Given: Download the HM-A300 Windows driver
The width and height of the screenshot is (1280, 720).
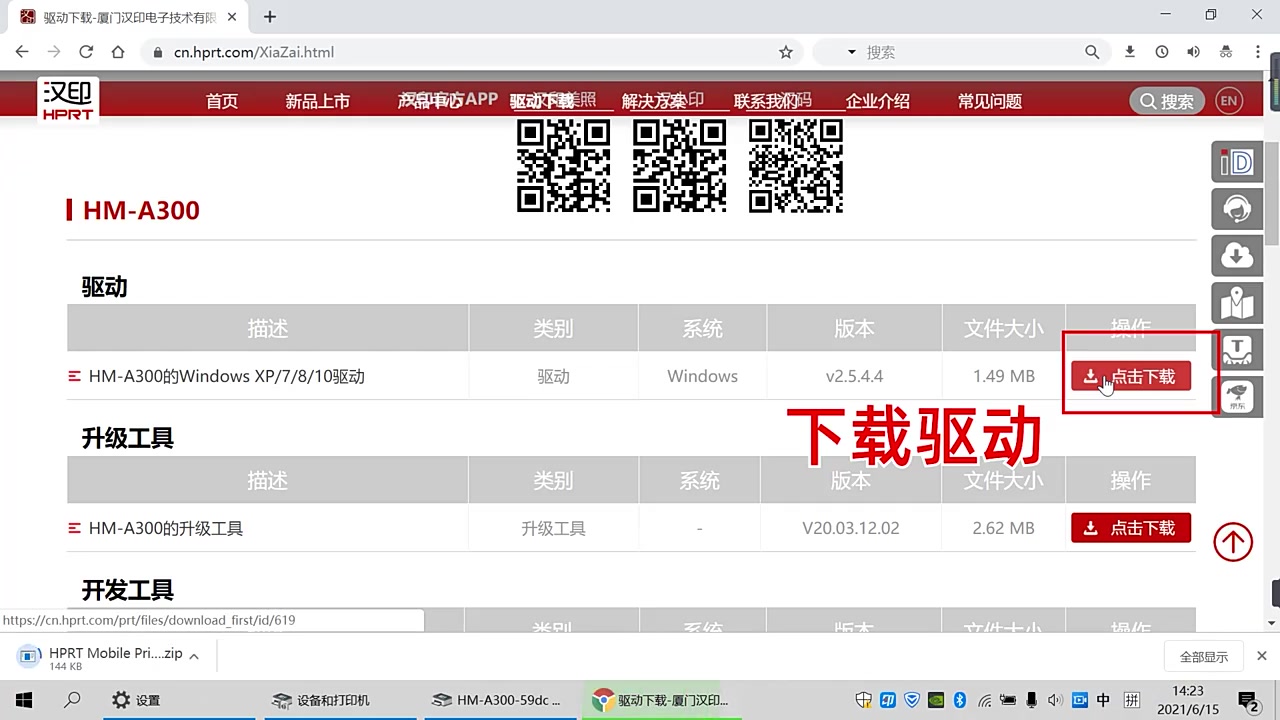Looking at the screenshot, I should 1131,376.
